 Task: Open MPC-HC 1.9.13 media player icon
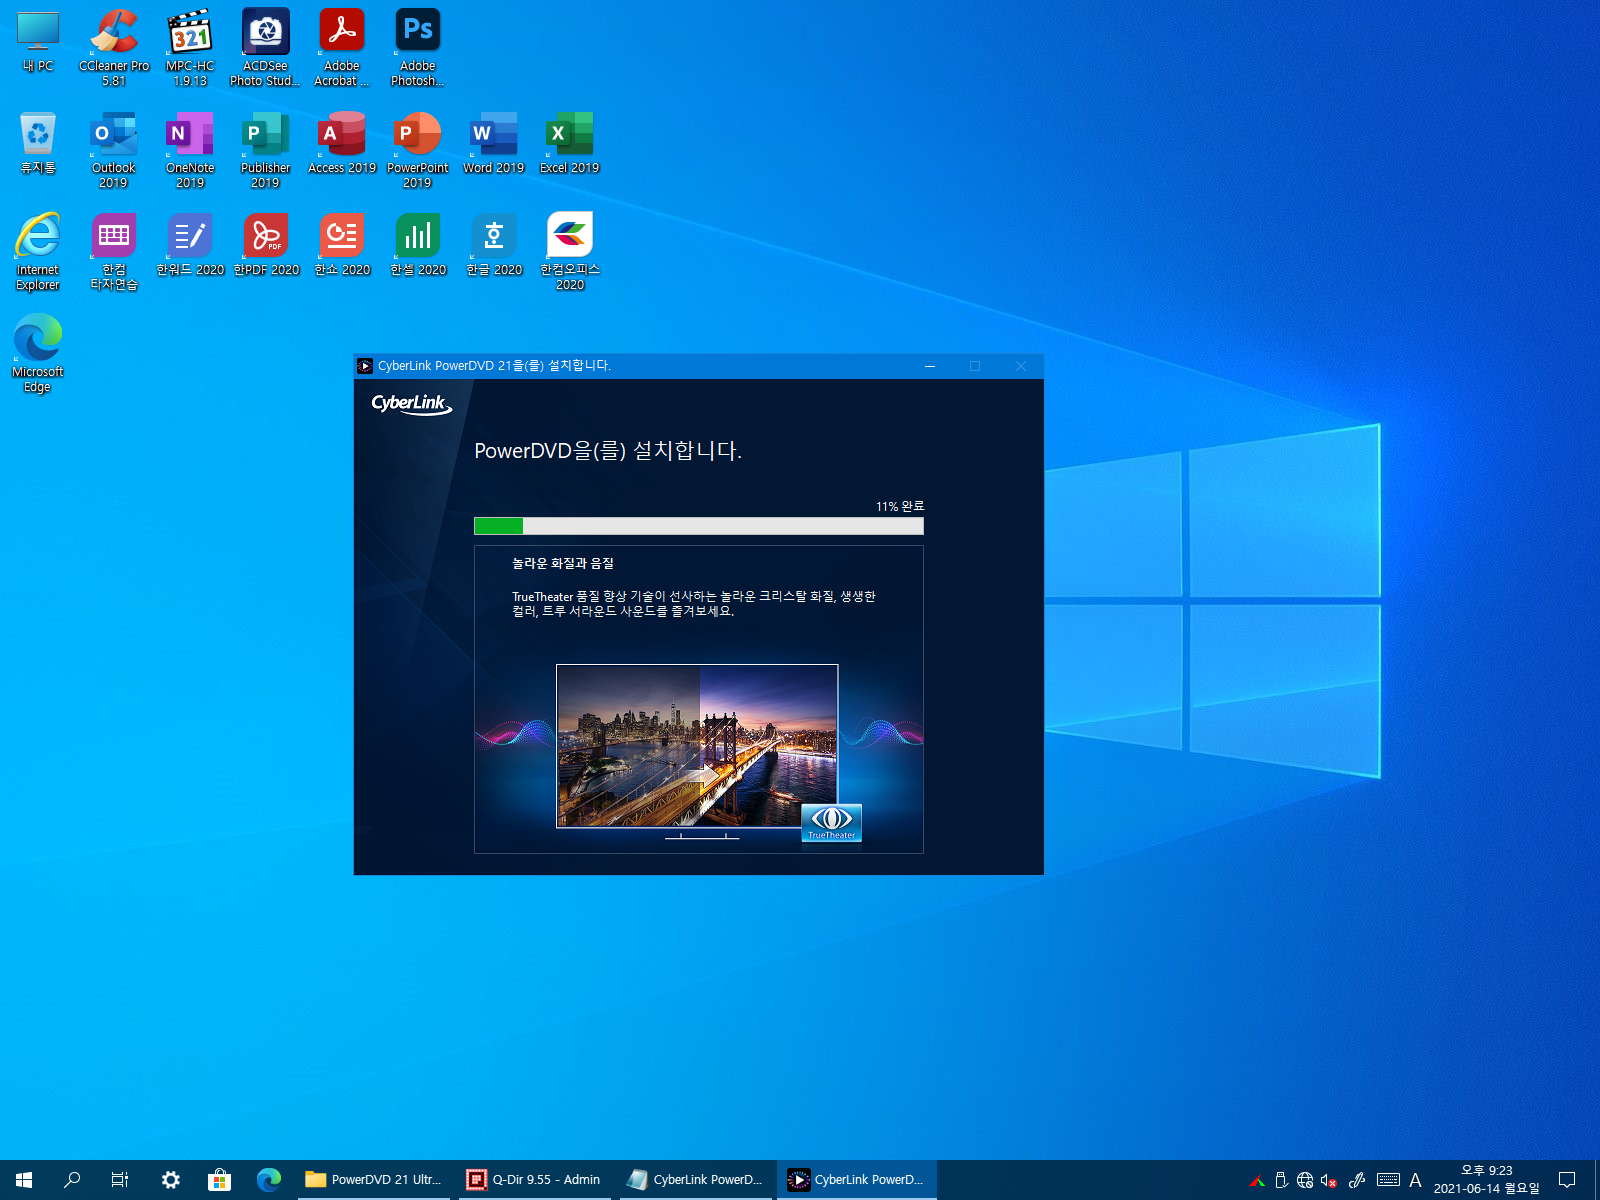pos(190,48)
